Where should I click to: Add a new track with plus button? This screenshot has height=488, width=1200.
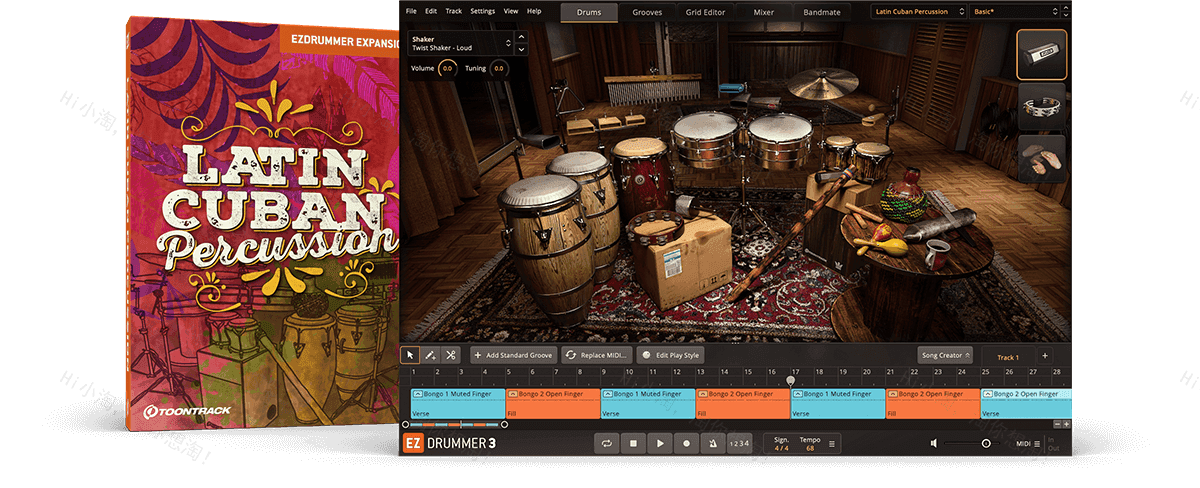(x=1044, y=355)
